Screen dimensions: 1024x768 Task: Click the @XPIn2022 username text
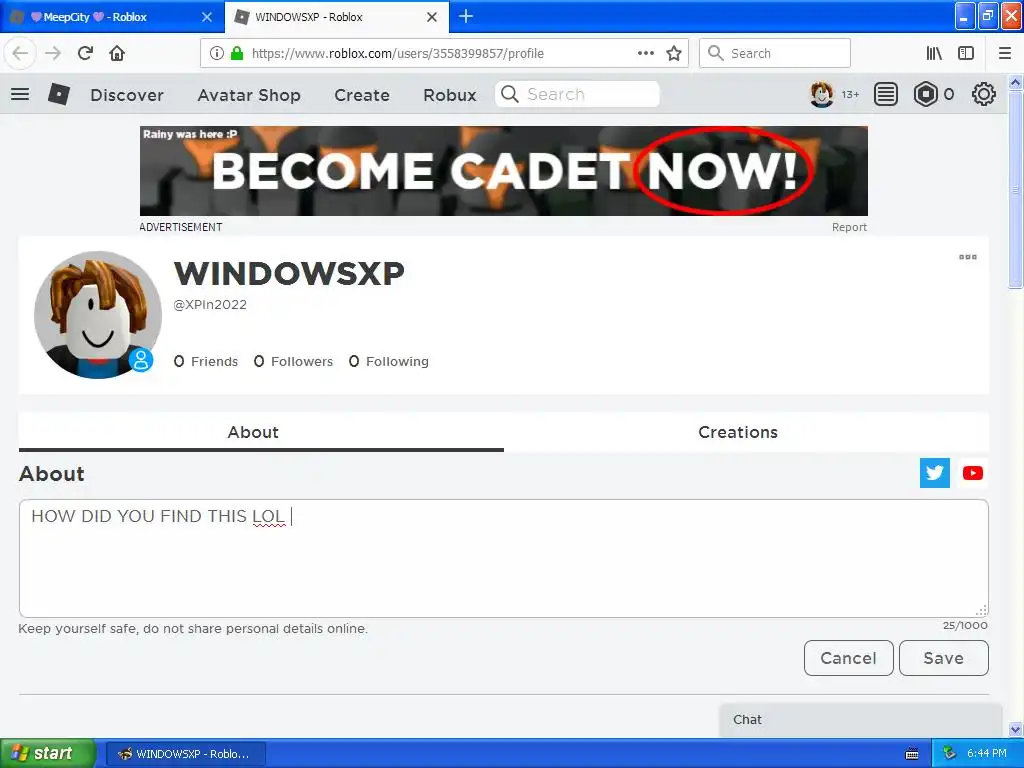point(210,304)
